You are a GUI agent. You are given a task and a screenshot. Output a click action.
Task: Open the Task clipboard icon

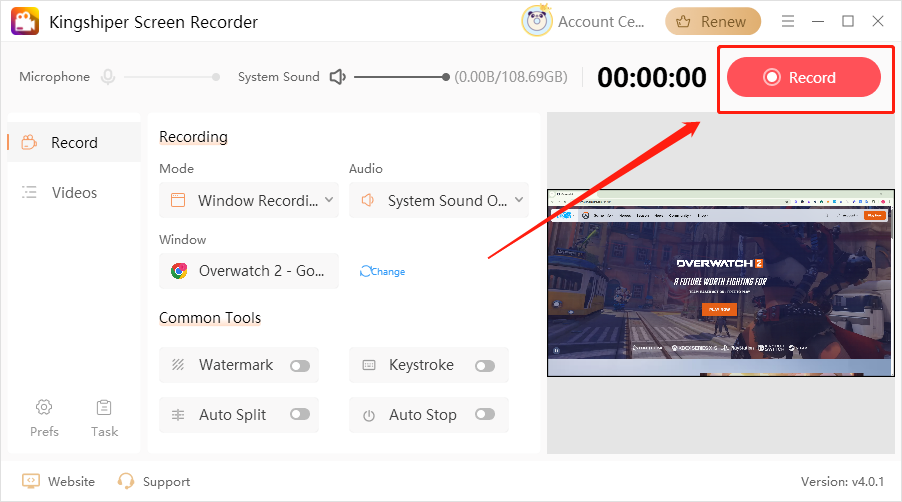coord(104,407)
